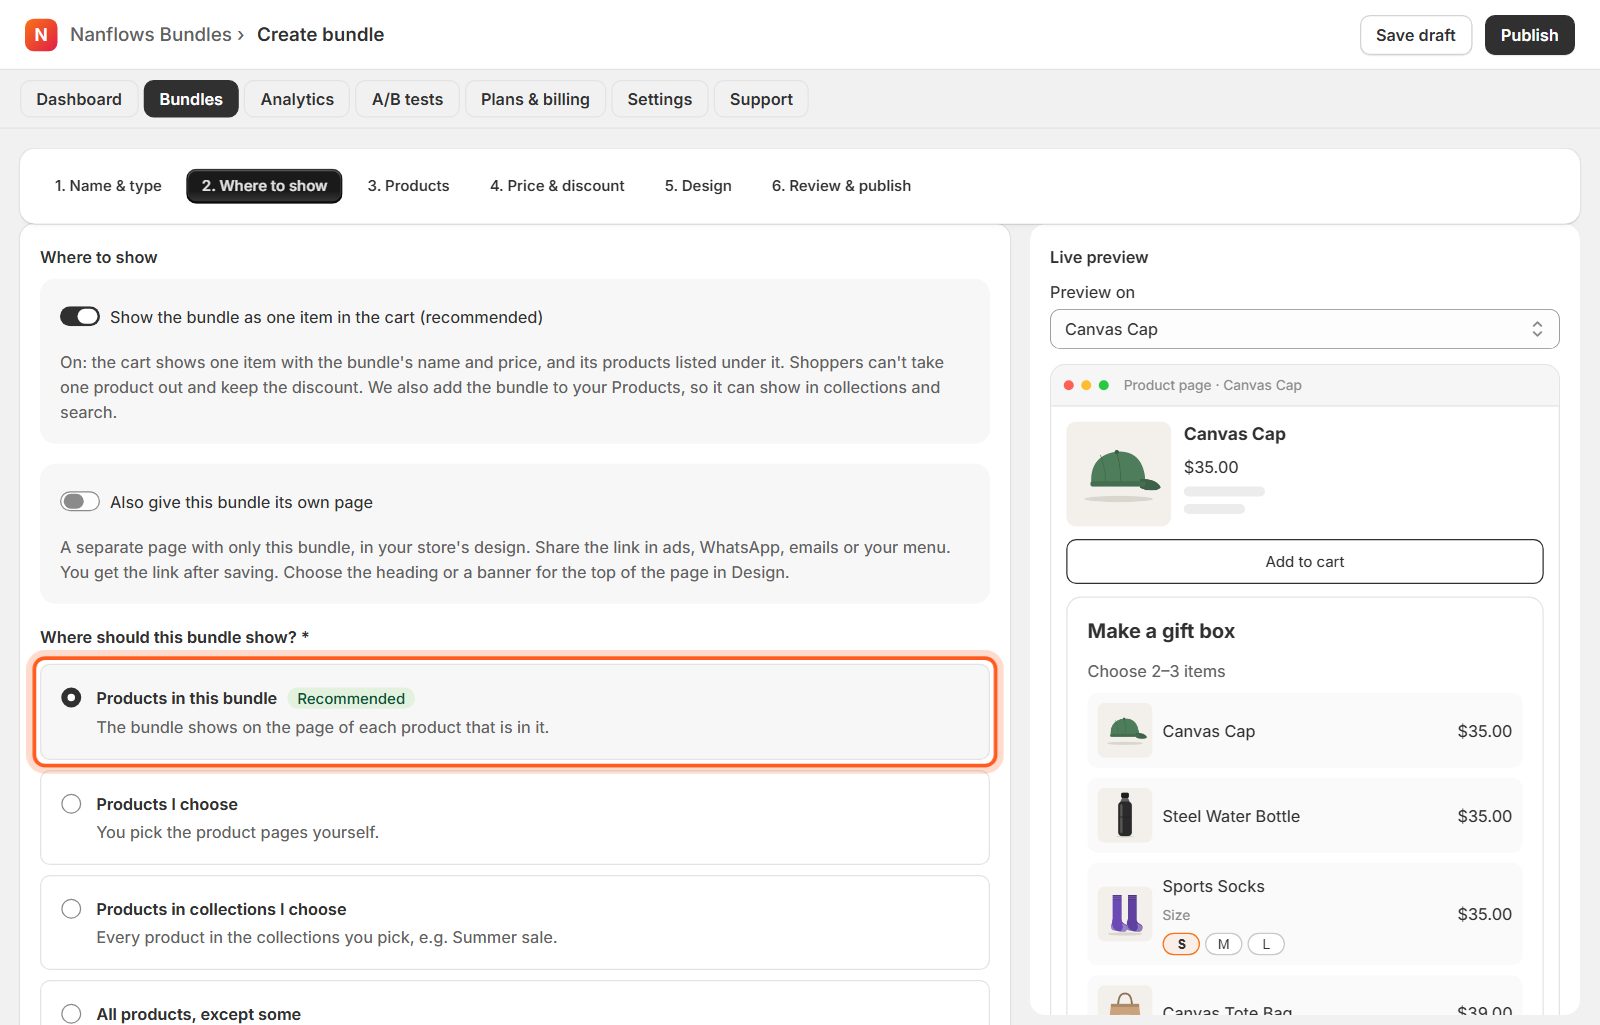Click Canvas Cap icon in gift box list
This screenshot has width=1600, height=1025.
pyautogui.click(x=1125, y=731)
